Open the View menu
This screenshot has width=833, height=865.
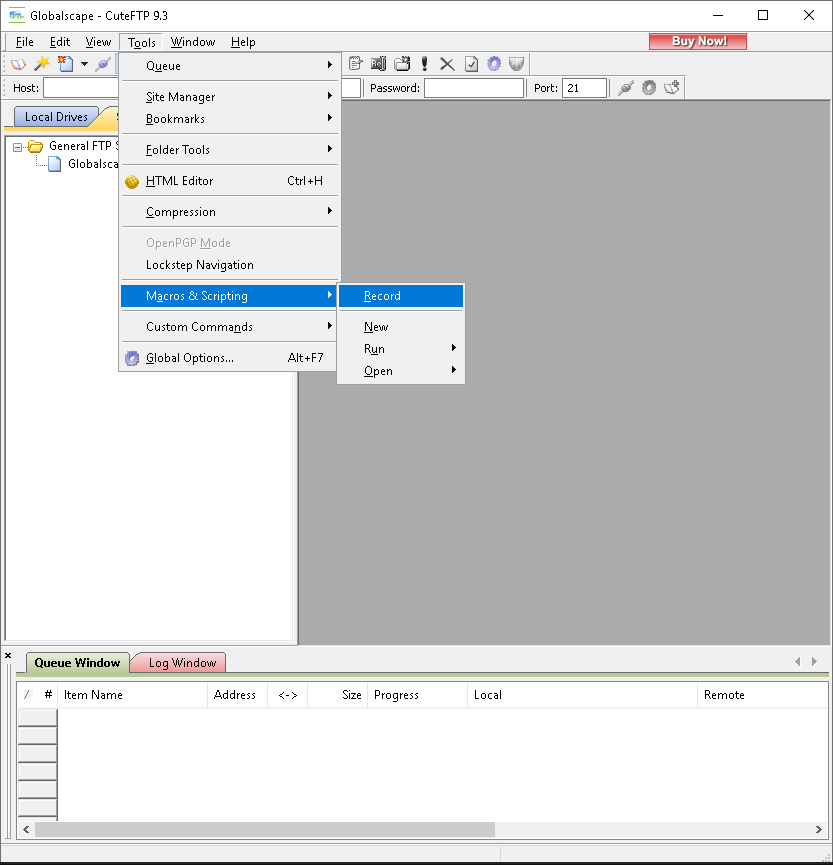click(x=98, y=42)
